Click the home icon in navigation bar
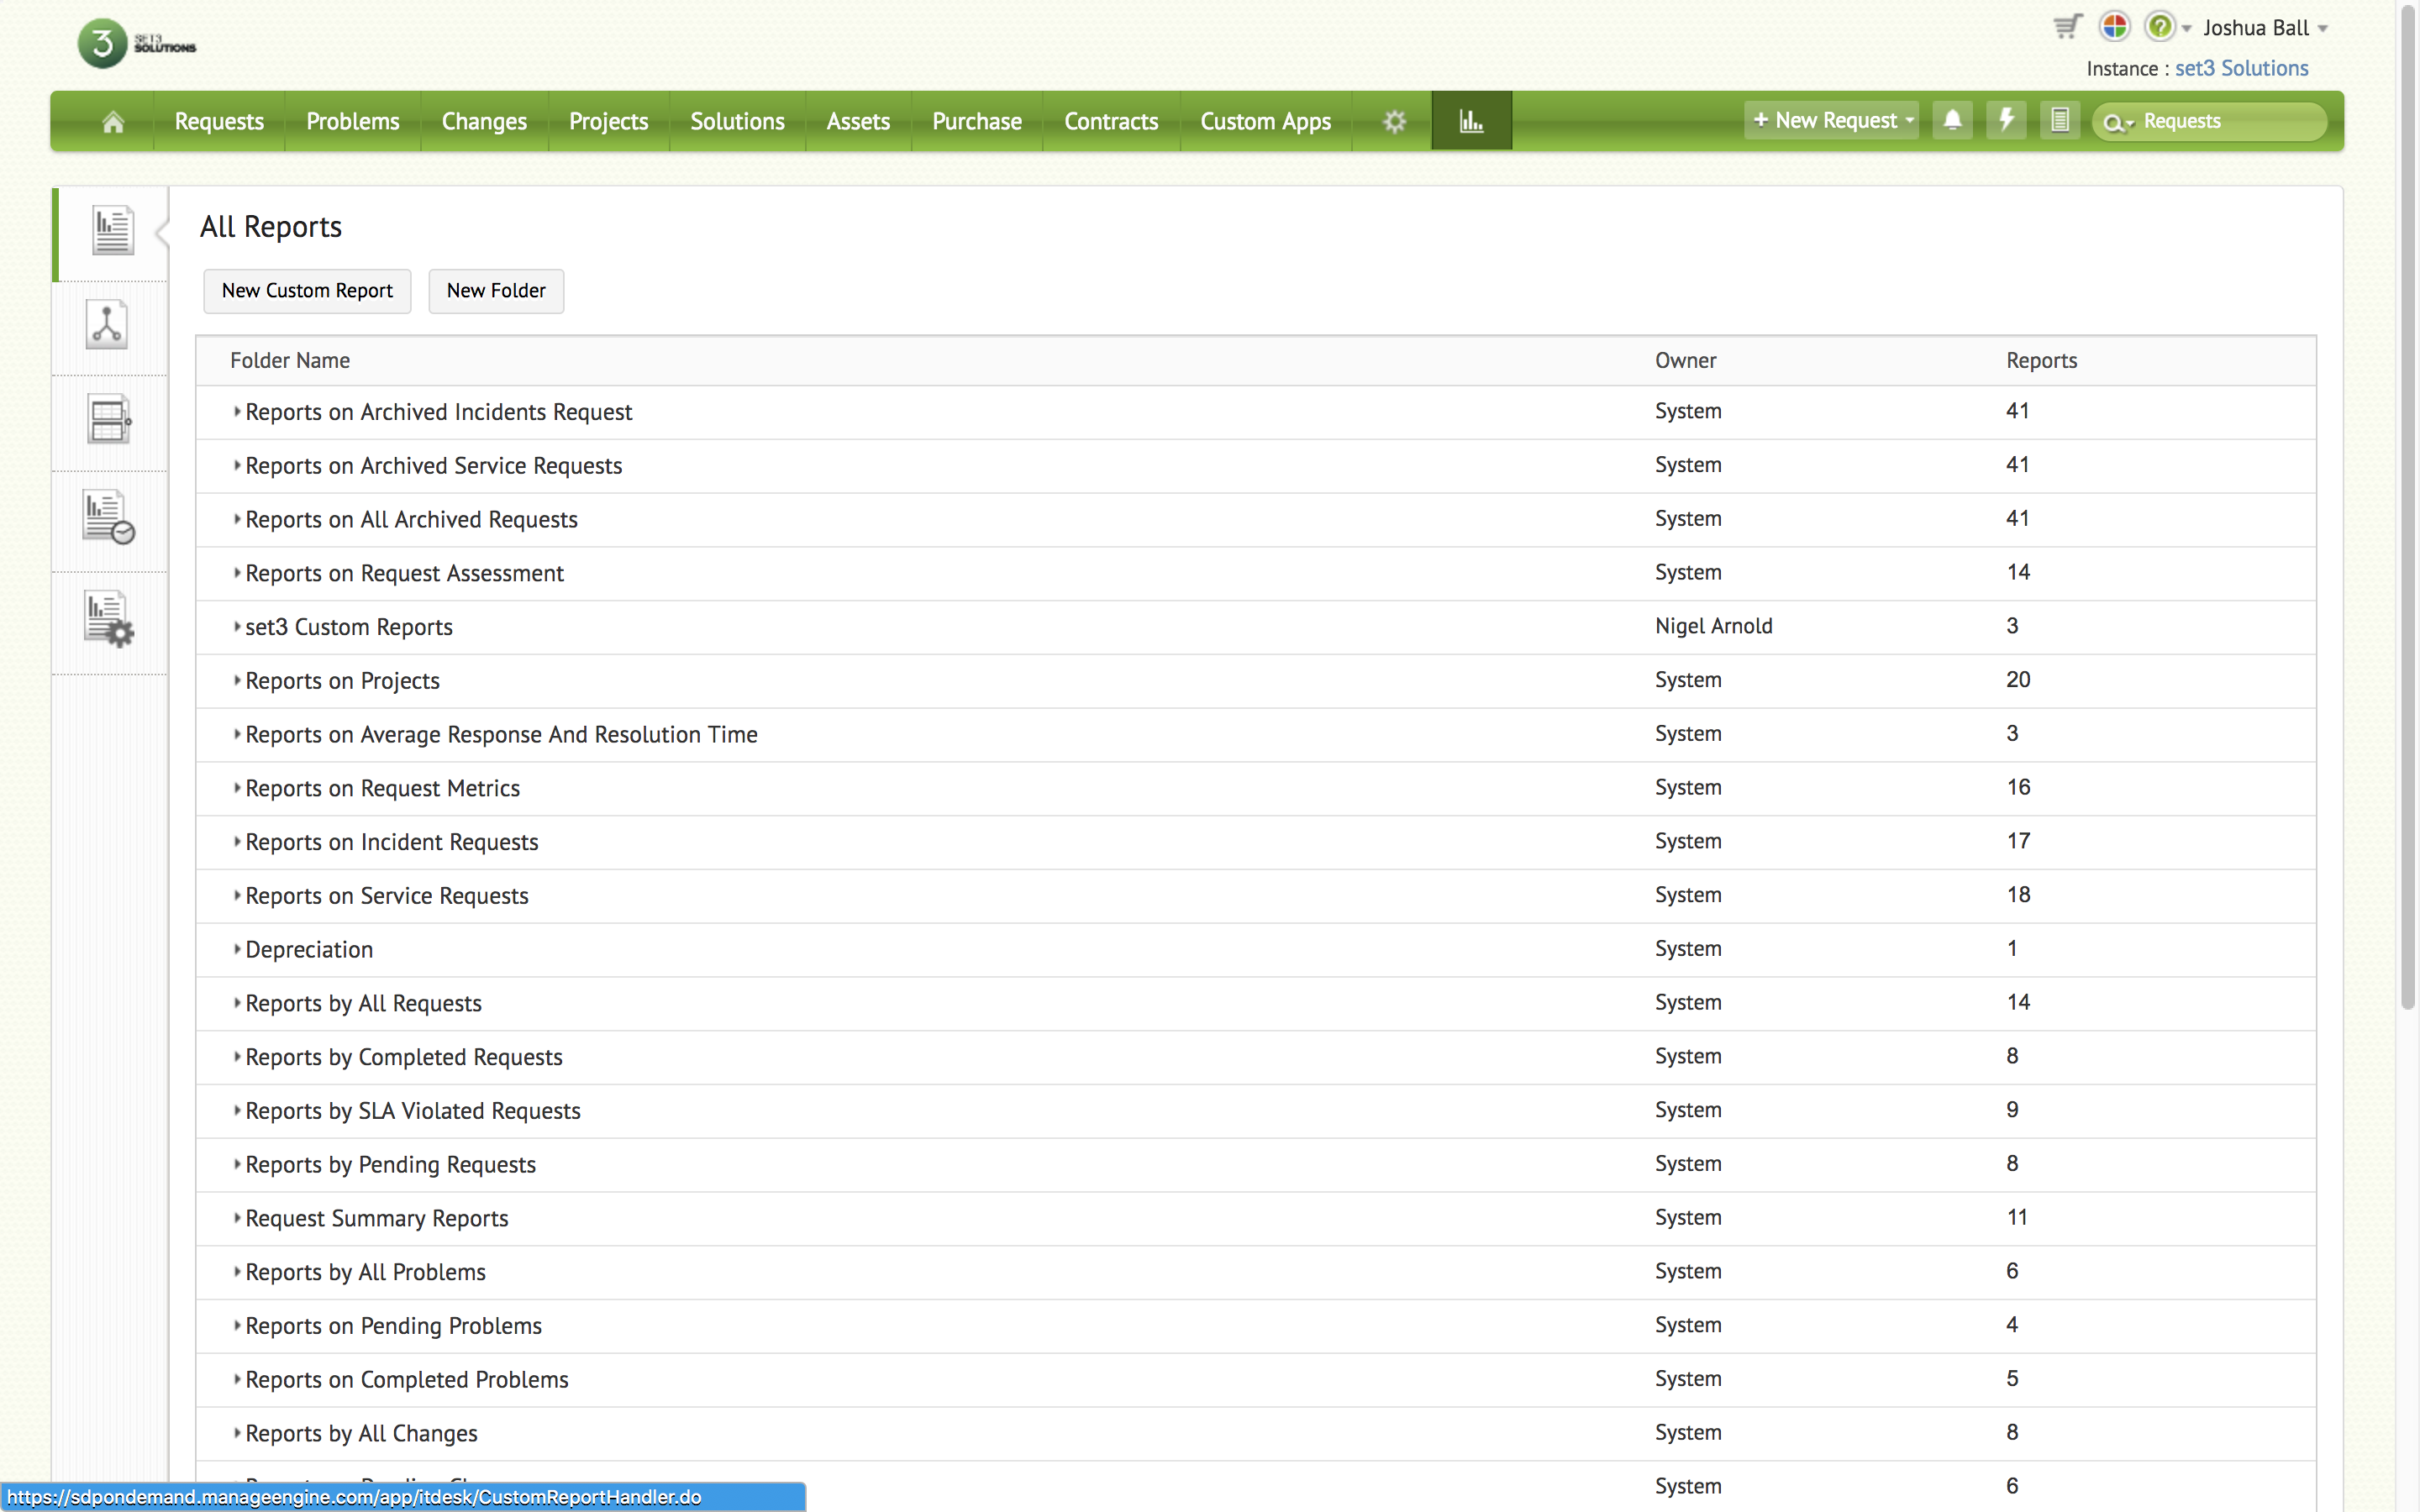 point(113,121)
